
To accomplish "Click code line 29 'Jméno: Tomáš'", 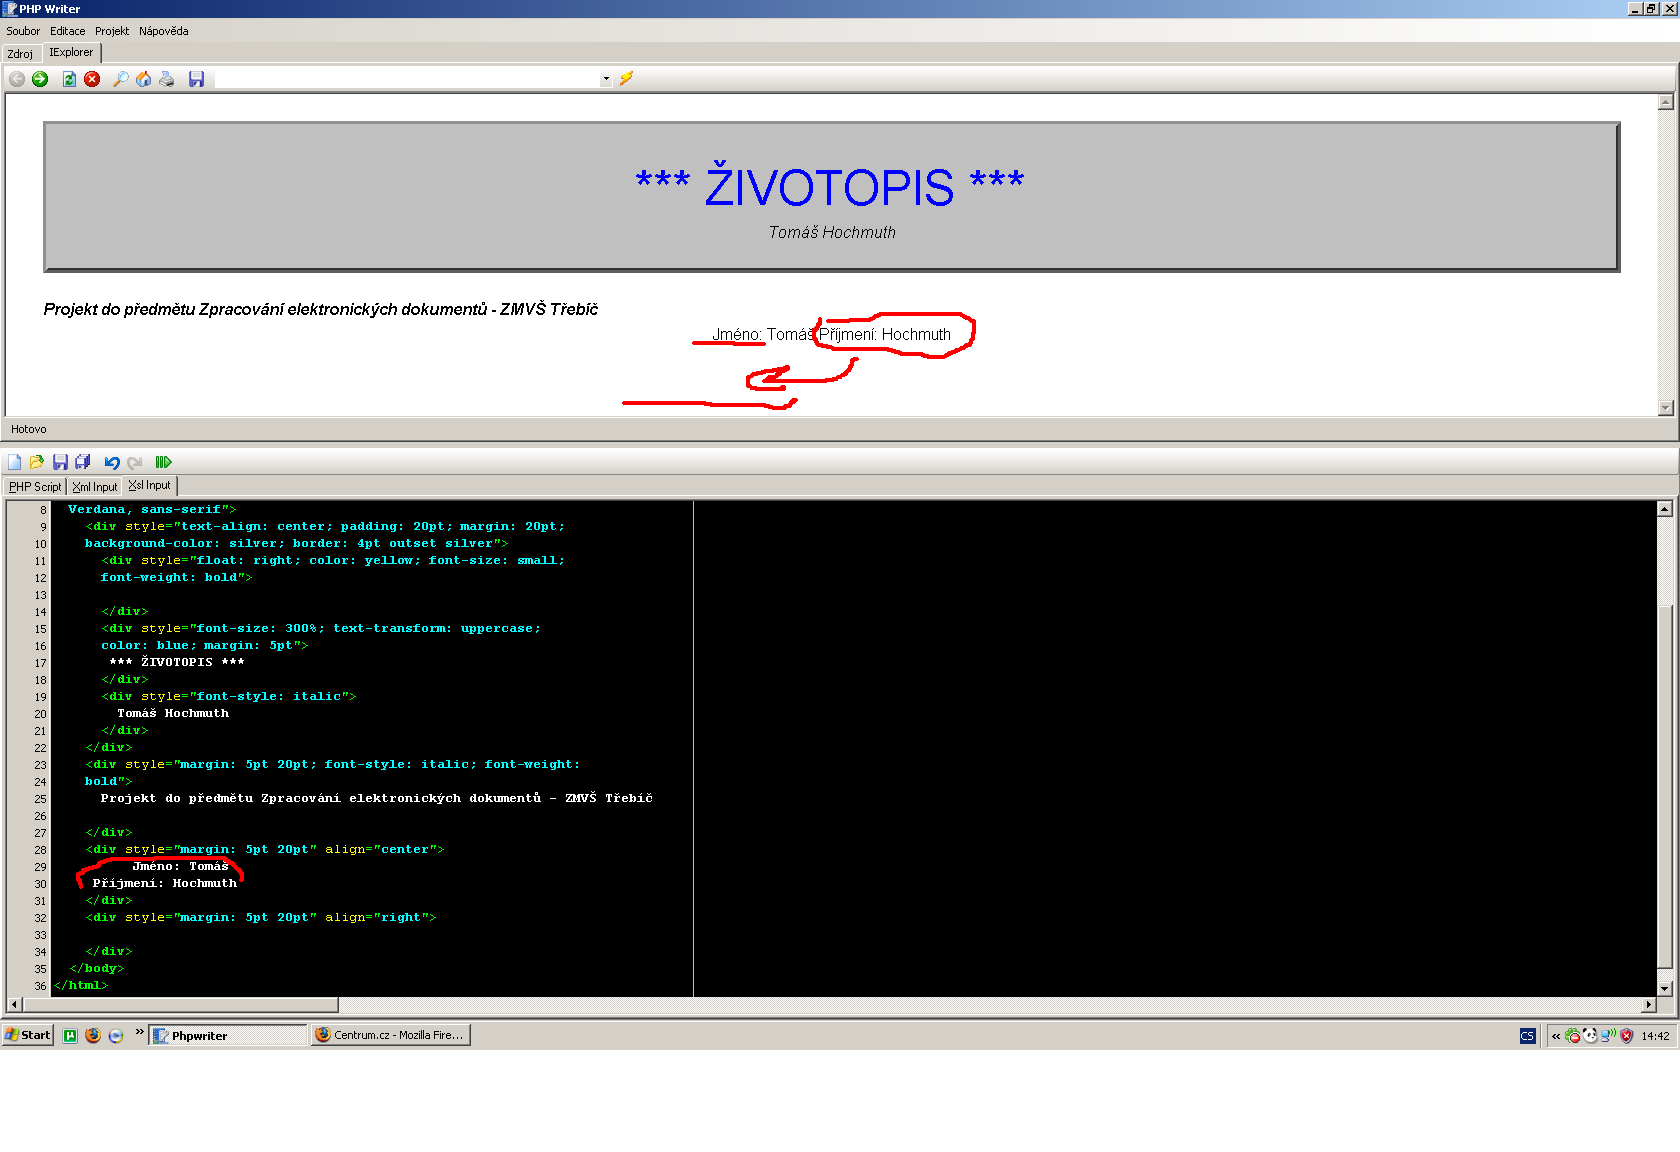I will 180,866.
